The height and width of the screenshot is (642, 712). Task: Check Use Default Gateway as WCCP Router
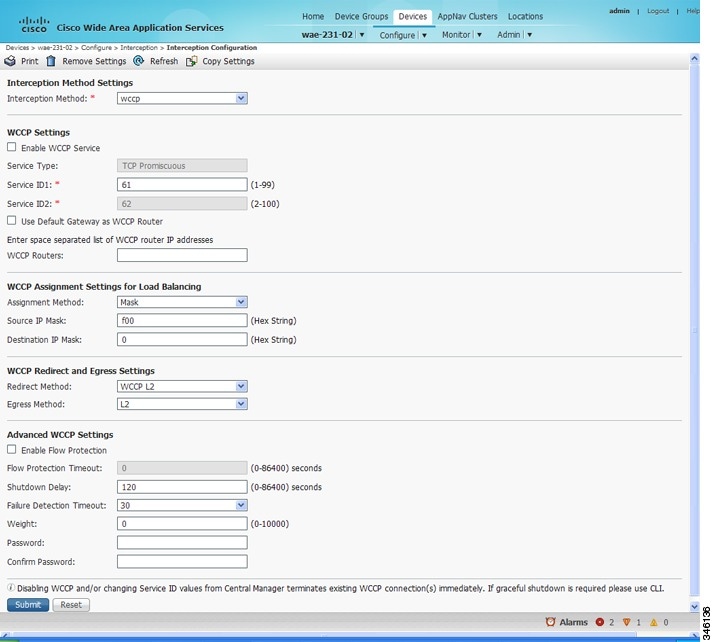pos(11,221)
